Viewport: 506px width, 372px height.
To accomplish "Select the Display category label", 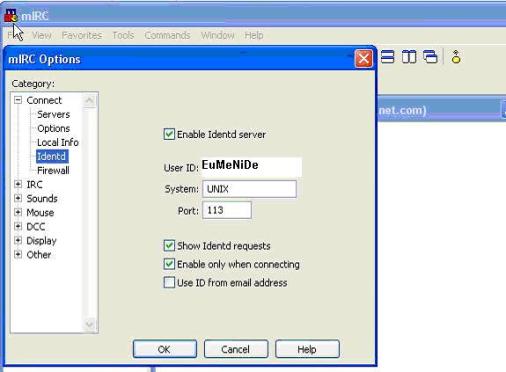I will click(41, 241).
